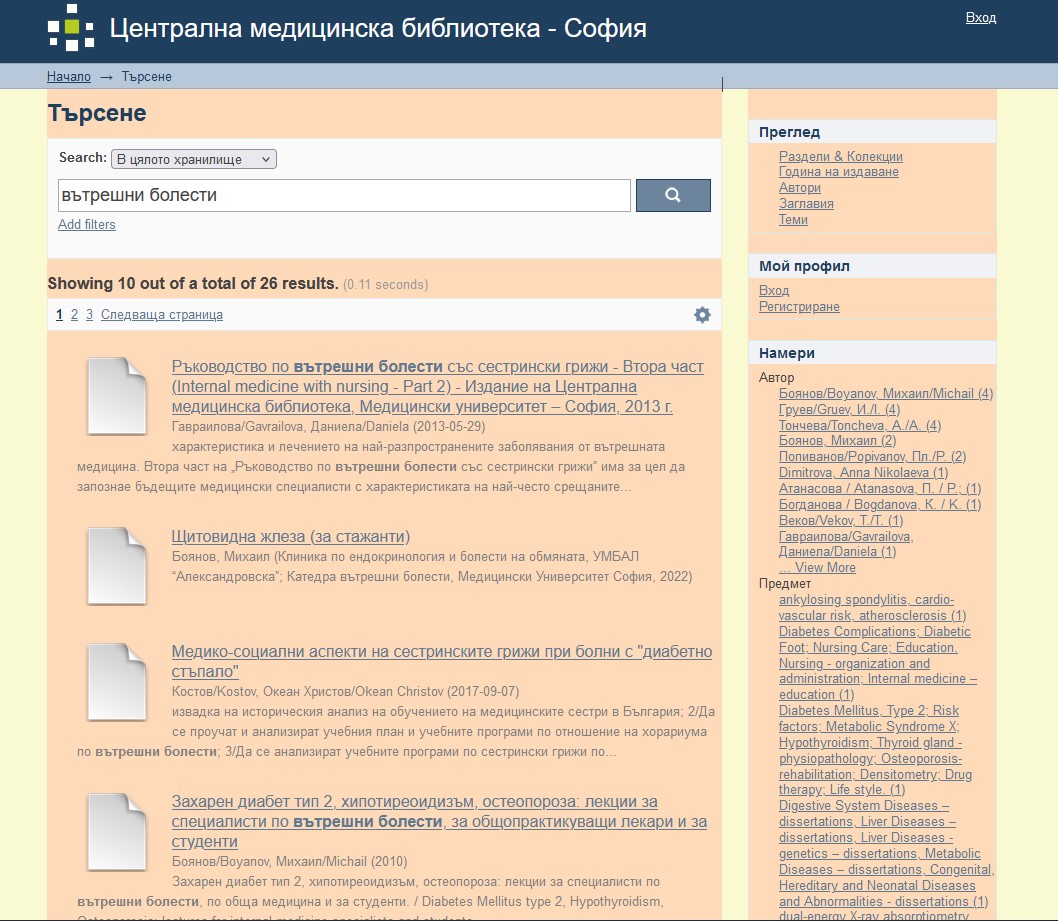Screen dimensions: 1058x921
Task: Click Вход link in top header
Action: pyautogui.click(x=980, y=18)
